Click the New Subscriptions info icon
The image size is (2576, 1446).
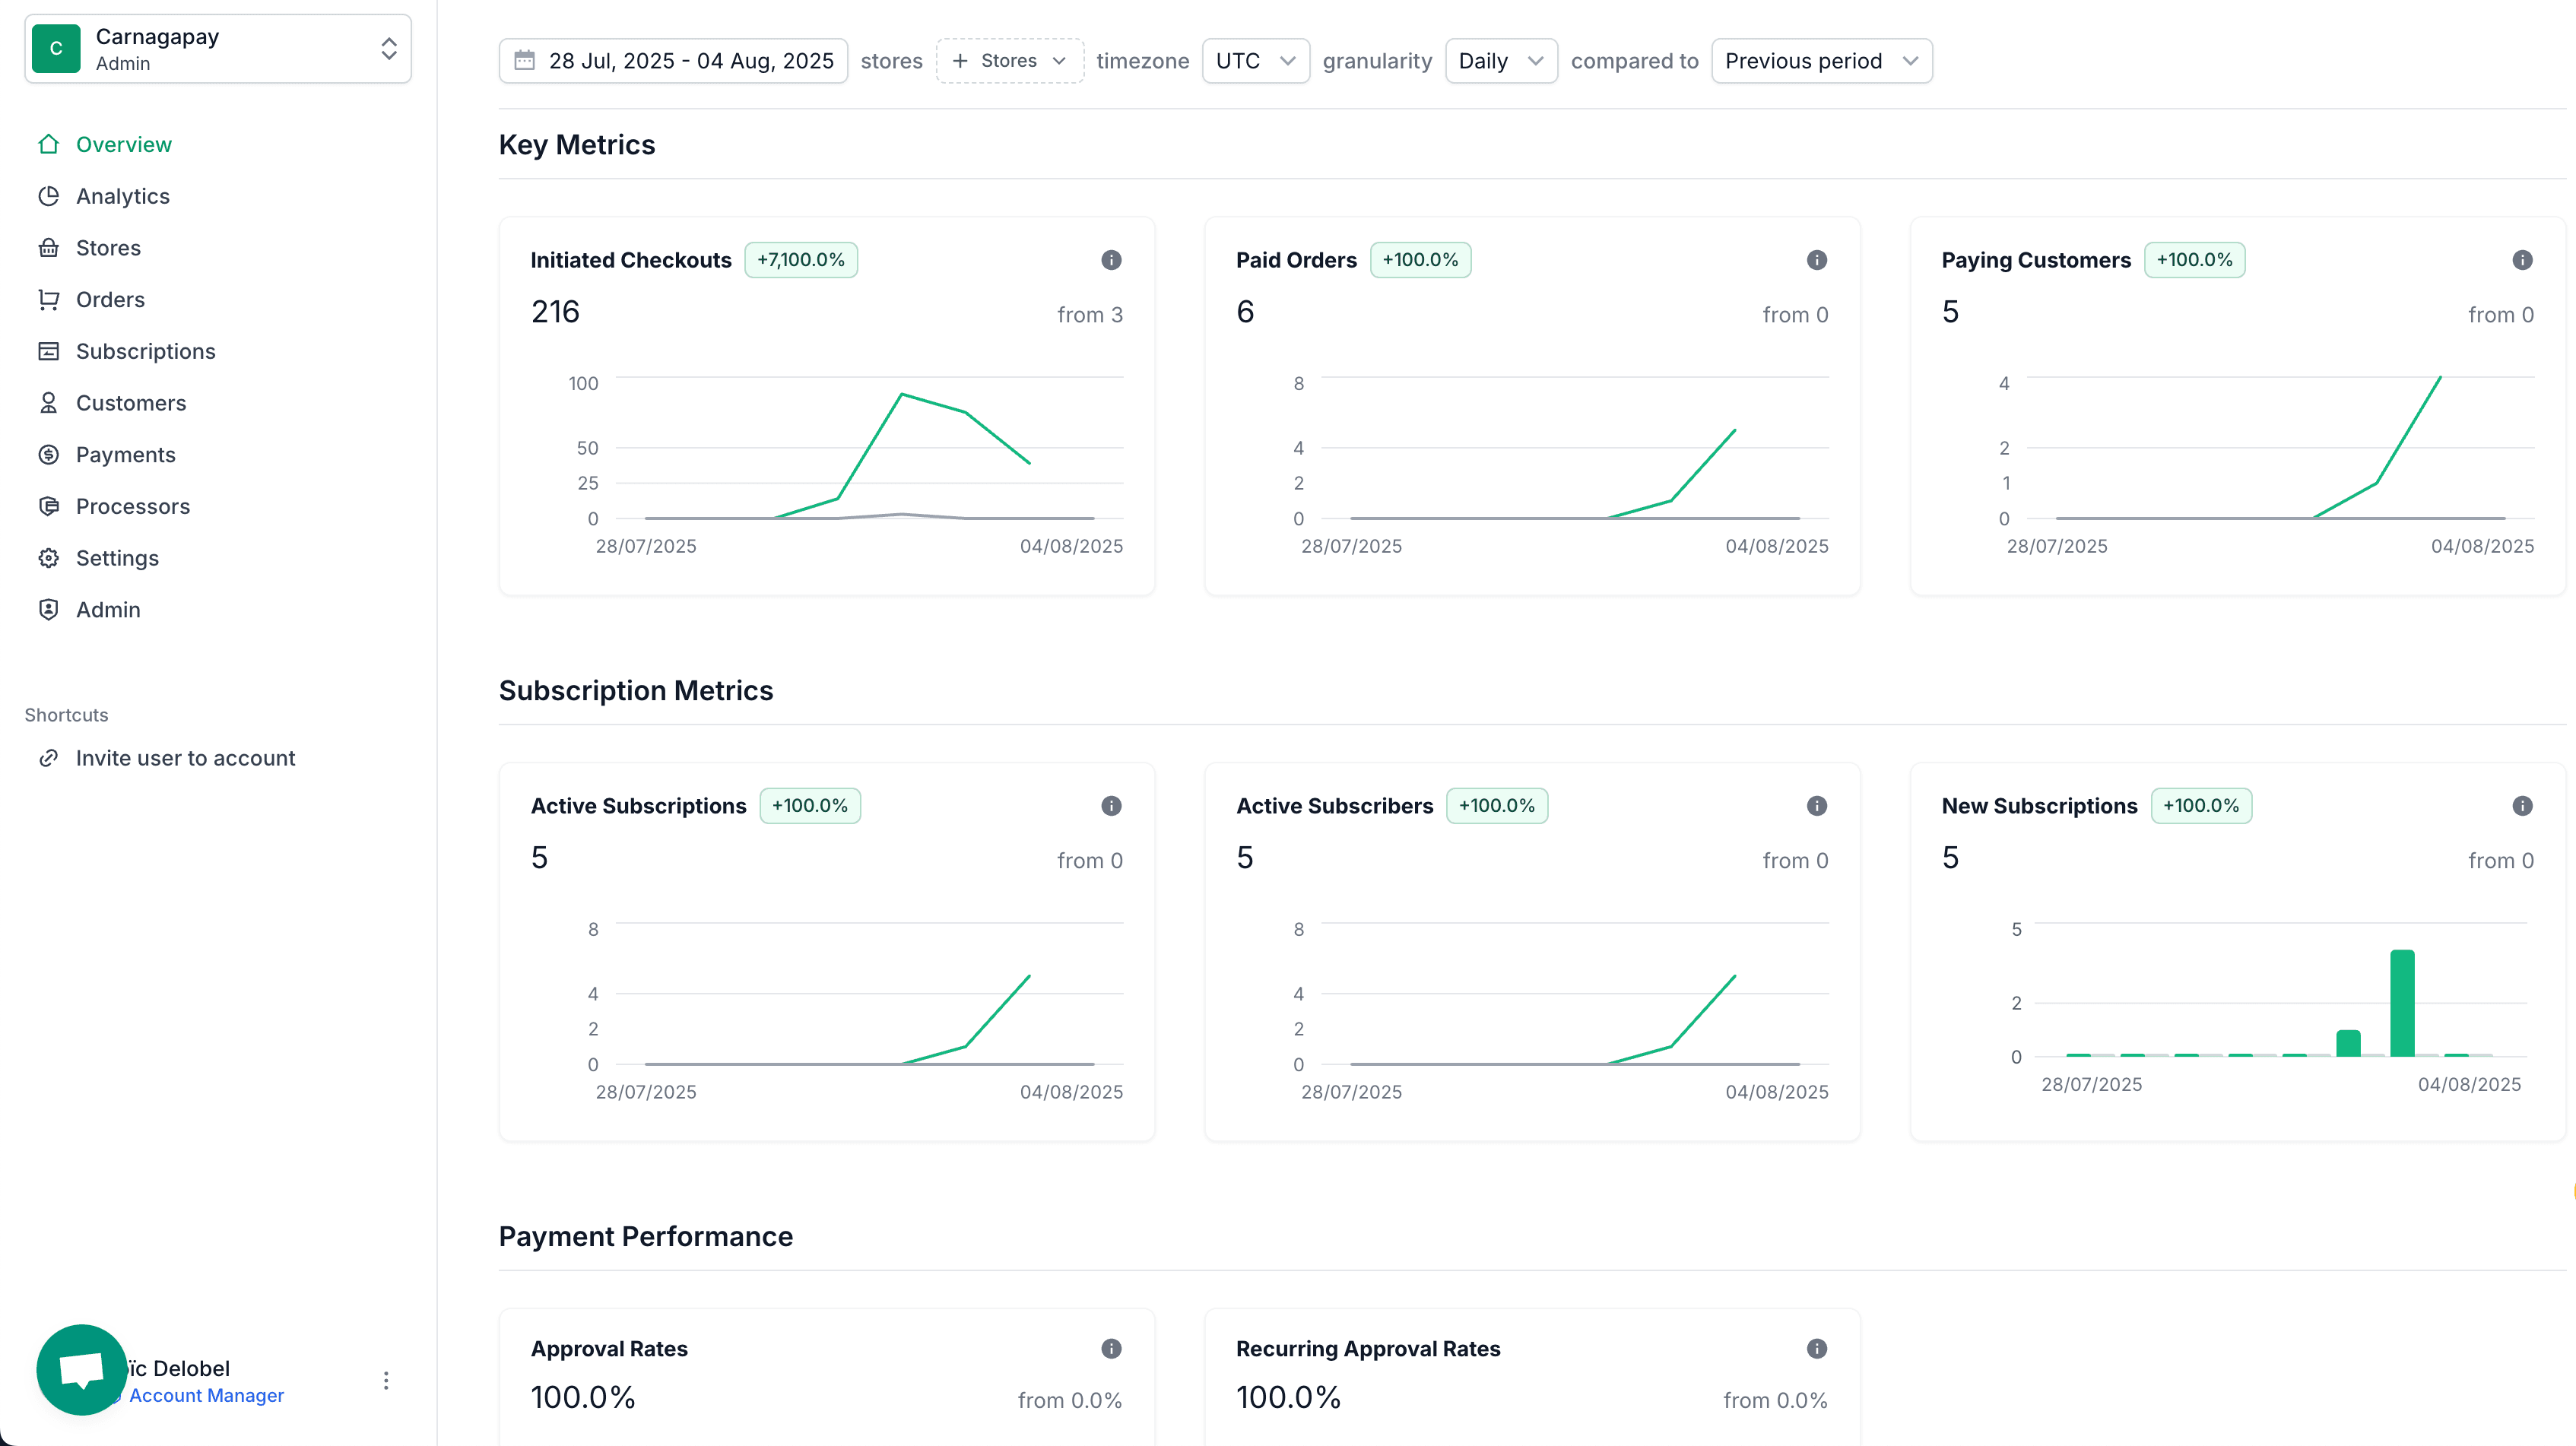2522,806
